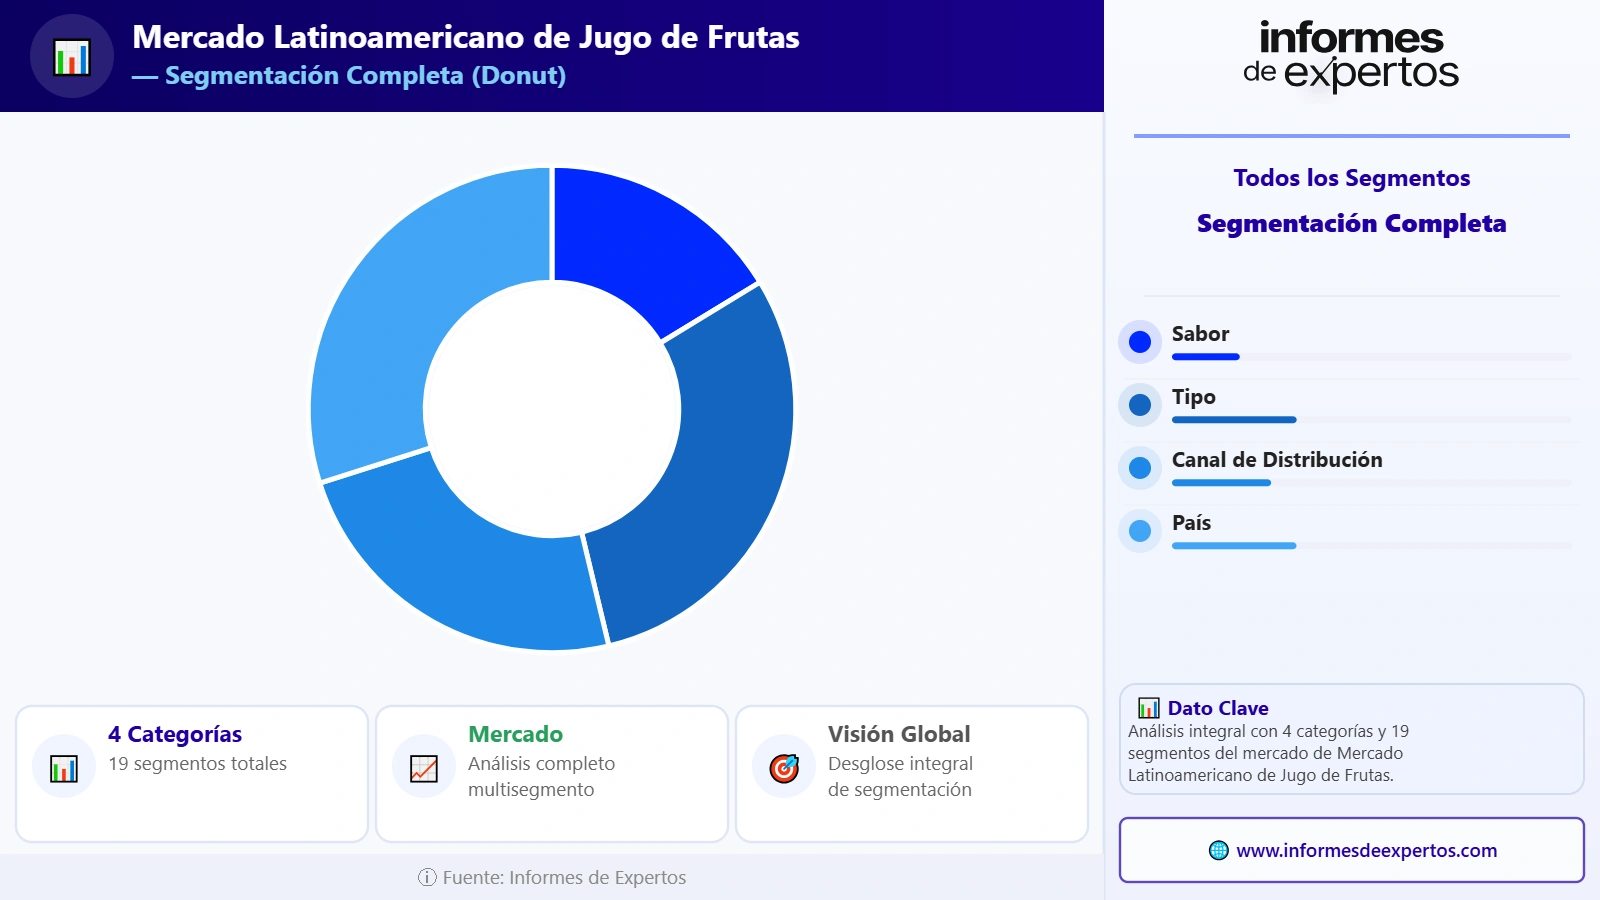Click the trend chart icon beside Mercado
This screenshot has width=1600, height=900.
pyautogui.click(x=424, y=768)
